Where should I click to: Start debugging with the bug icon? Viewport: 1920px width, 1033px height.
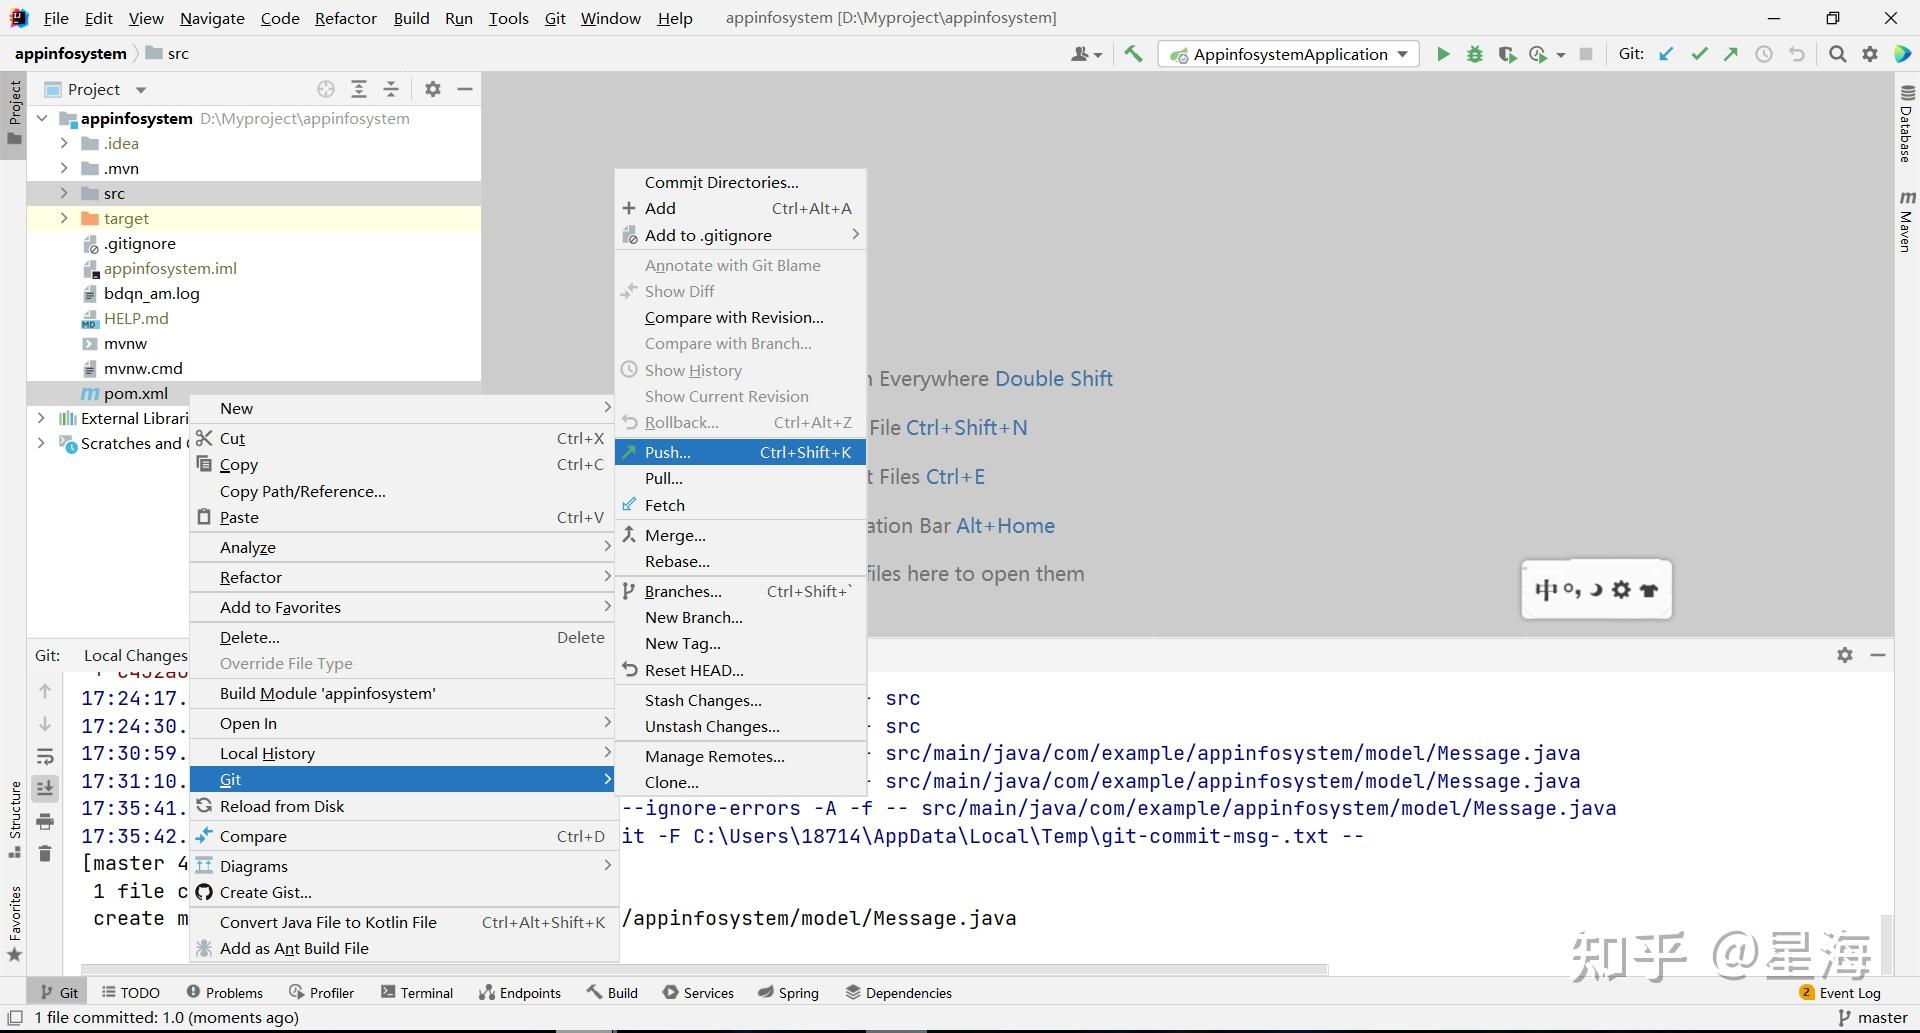[x=1474, y=54]
